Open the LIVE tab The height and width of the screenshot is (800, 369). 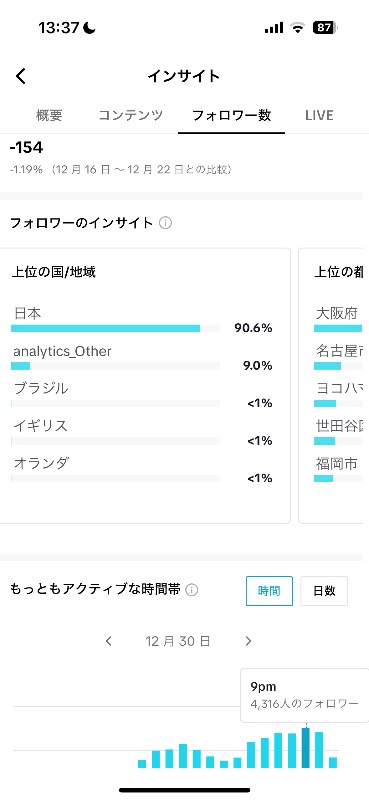319,115
